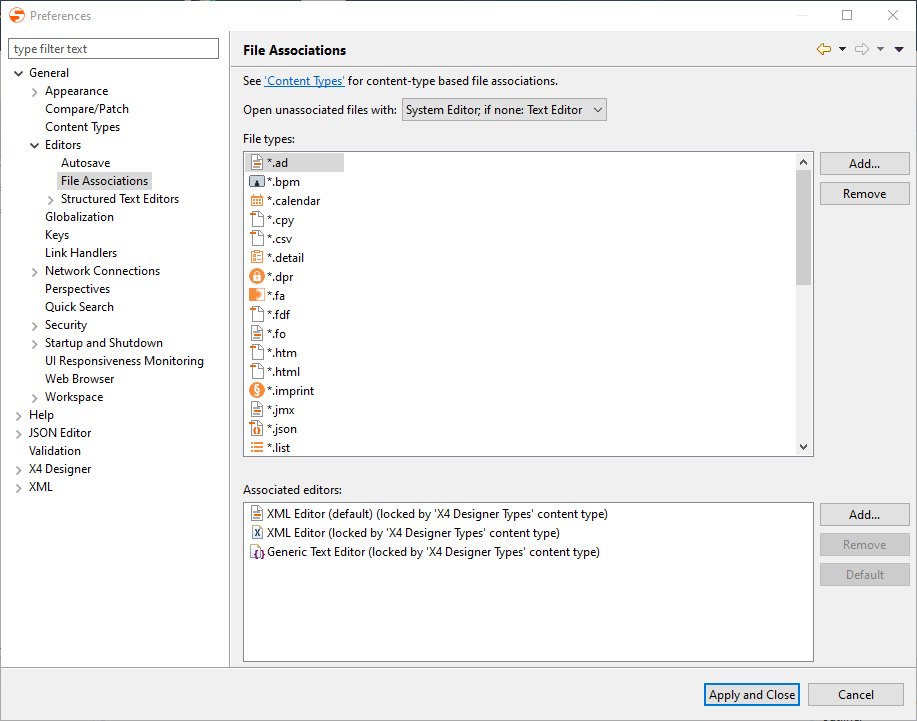Click the file types list scrollbar
The width and height of the screenshot is (917, 721).
pos(803,228)
